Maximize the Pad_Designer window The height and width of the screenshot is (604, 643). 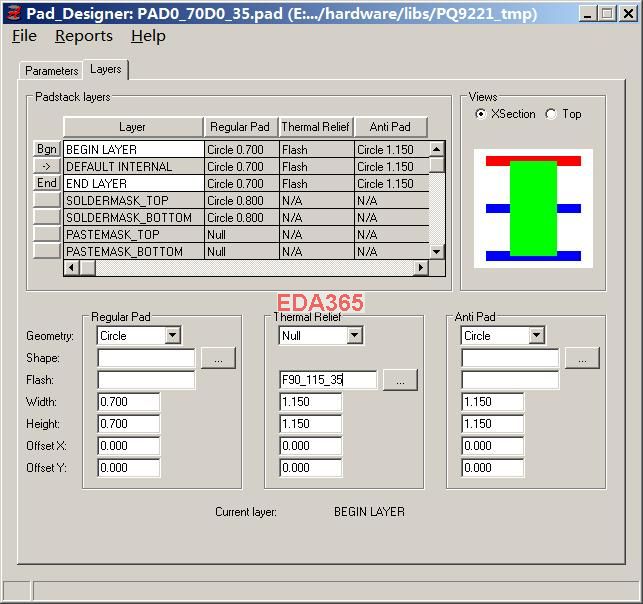pyautogui.click(x=607, y=14)
